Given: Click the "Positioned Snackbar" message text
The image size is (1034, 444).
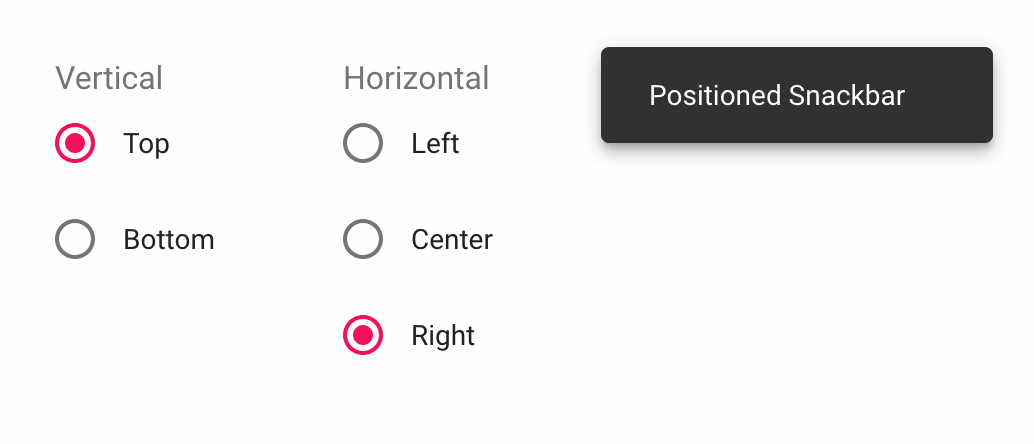Looking at the screenshot, I should tap(776, 96).
